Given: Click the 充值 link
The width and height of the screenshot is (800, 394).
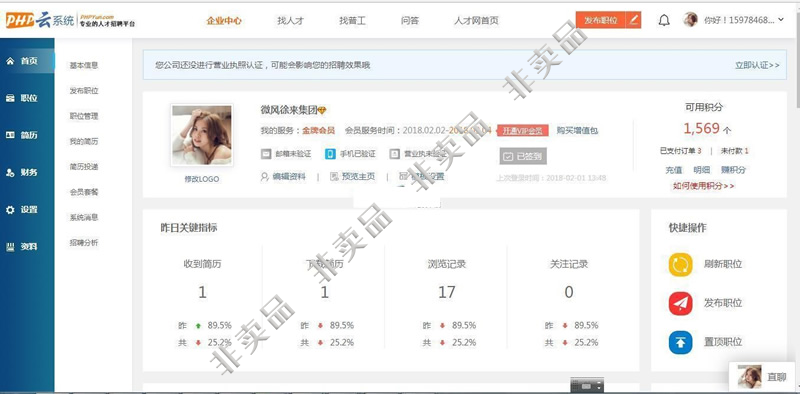Looking at the screenshot, I should [x=674, y=170].
